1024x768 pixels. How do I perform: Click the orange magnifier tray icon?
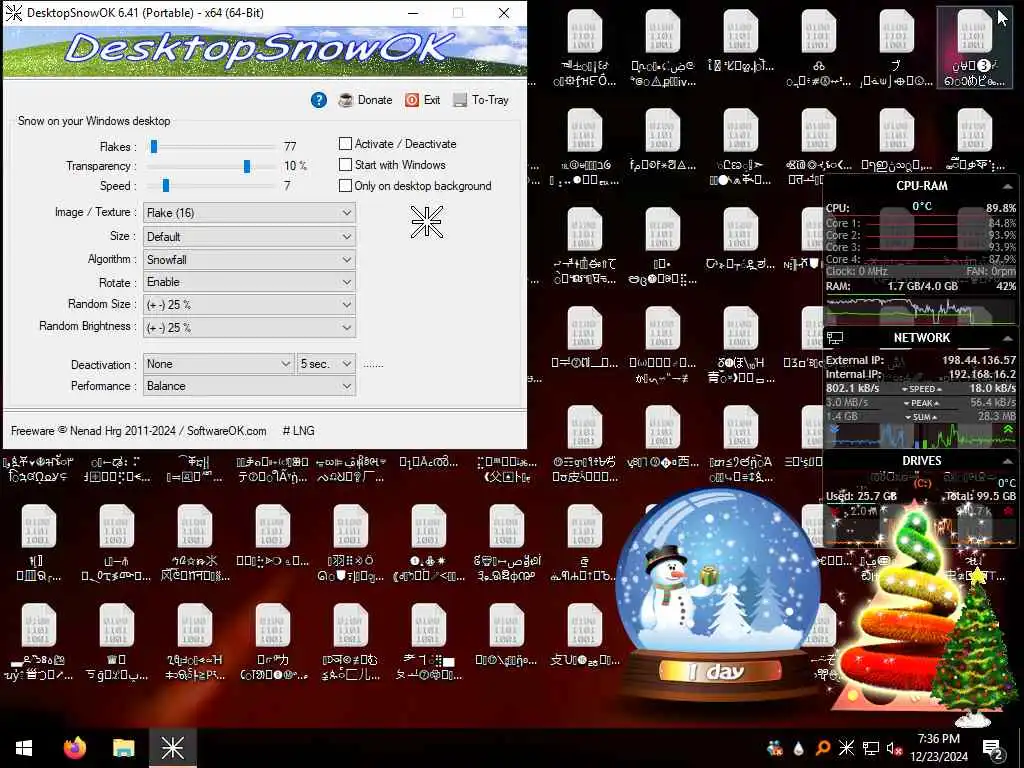(823, 748)
